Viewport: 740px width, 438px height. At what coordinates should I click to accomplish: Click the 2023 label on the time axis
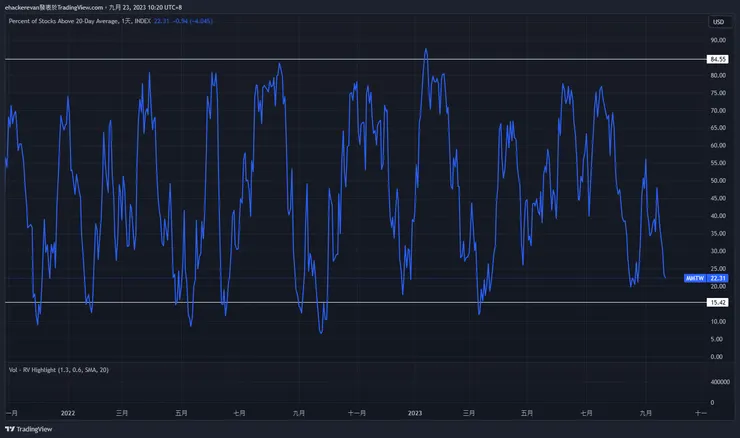(x=415, y=413)
